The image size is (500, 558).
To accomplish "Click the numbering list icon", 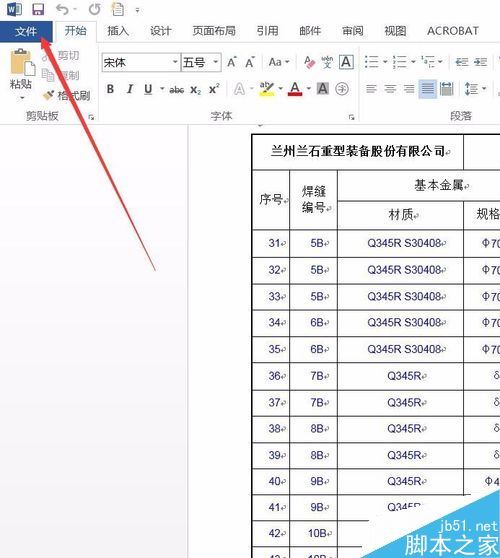I will [400, 62].
